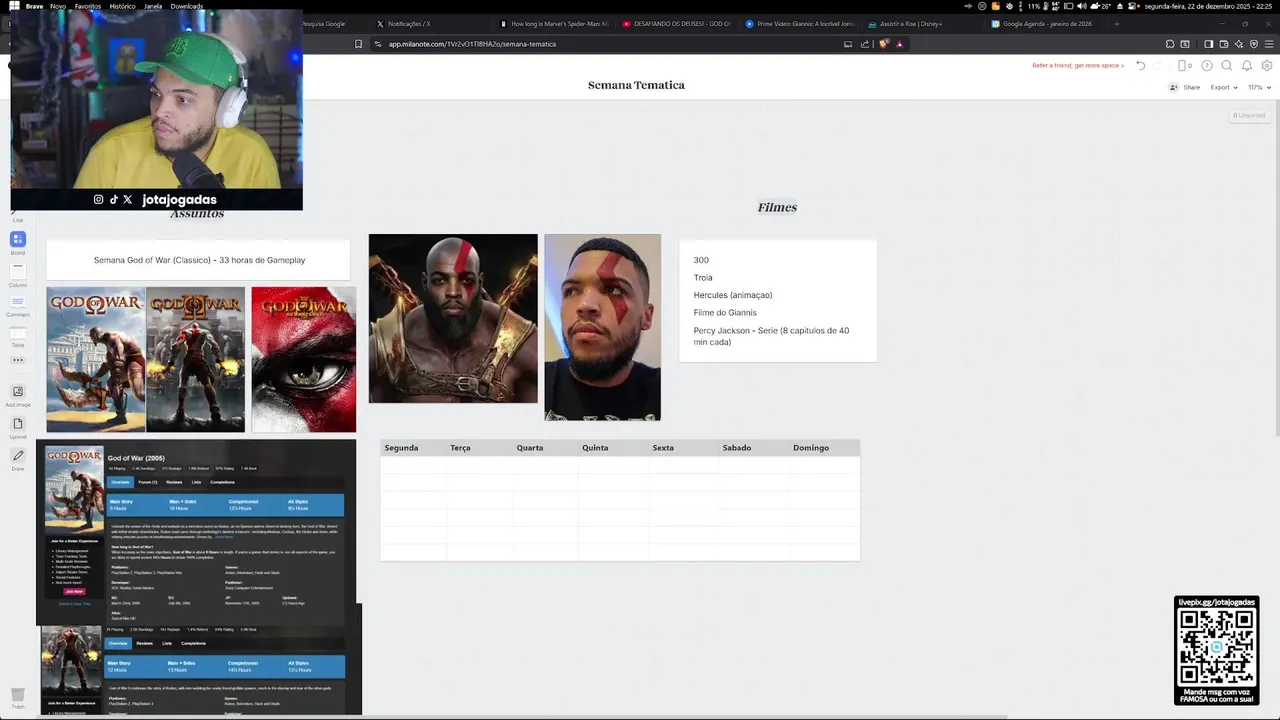
Task: Switch to Assistir a Rise Disney+ tab
Action: tap(924, 23)
